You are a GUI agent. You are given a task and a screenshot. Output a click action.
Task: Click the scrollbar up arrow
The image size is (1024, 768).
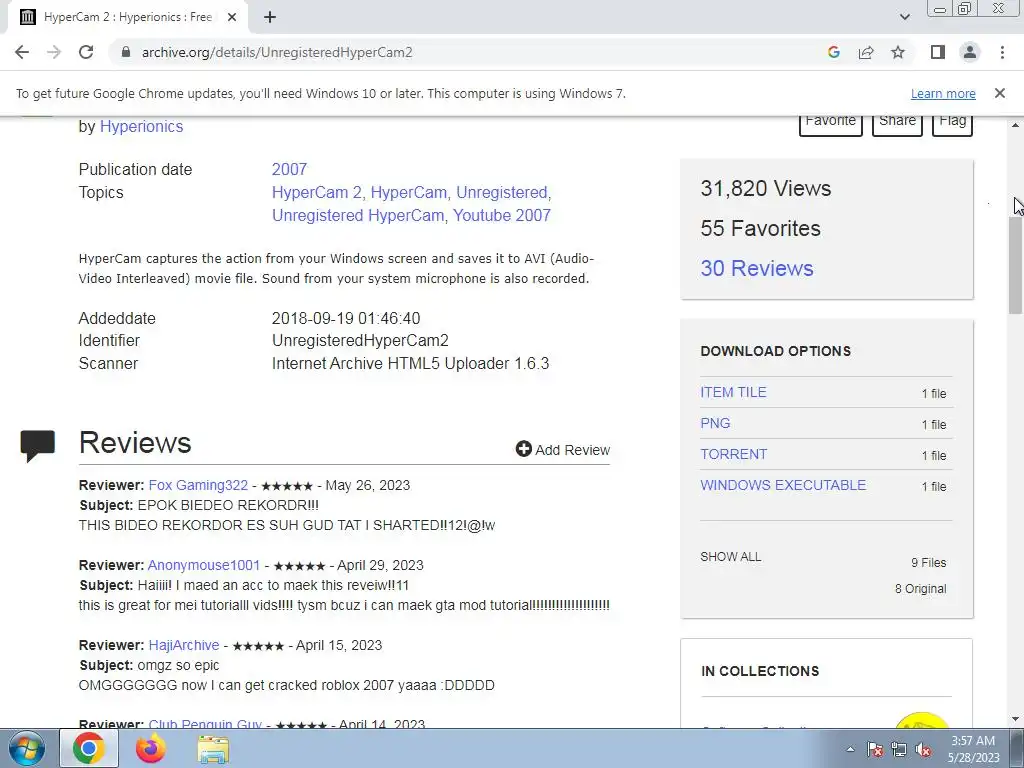1016,125
